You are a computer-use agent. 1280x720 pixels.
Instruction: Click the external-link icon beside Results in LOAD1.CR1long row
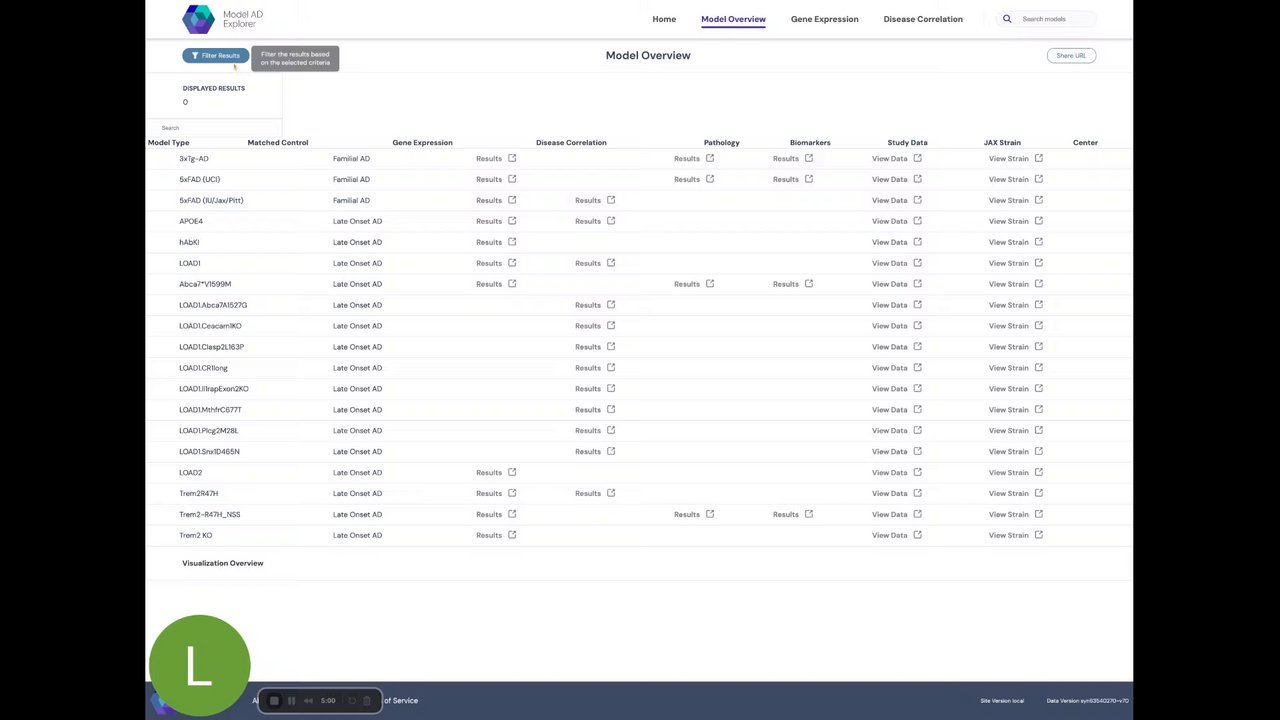(x=611, y=368)
